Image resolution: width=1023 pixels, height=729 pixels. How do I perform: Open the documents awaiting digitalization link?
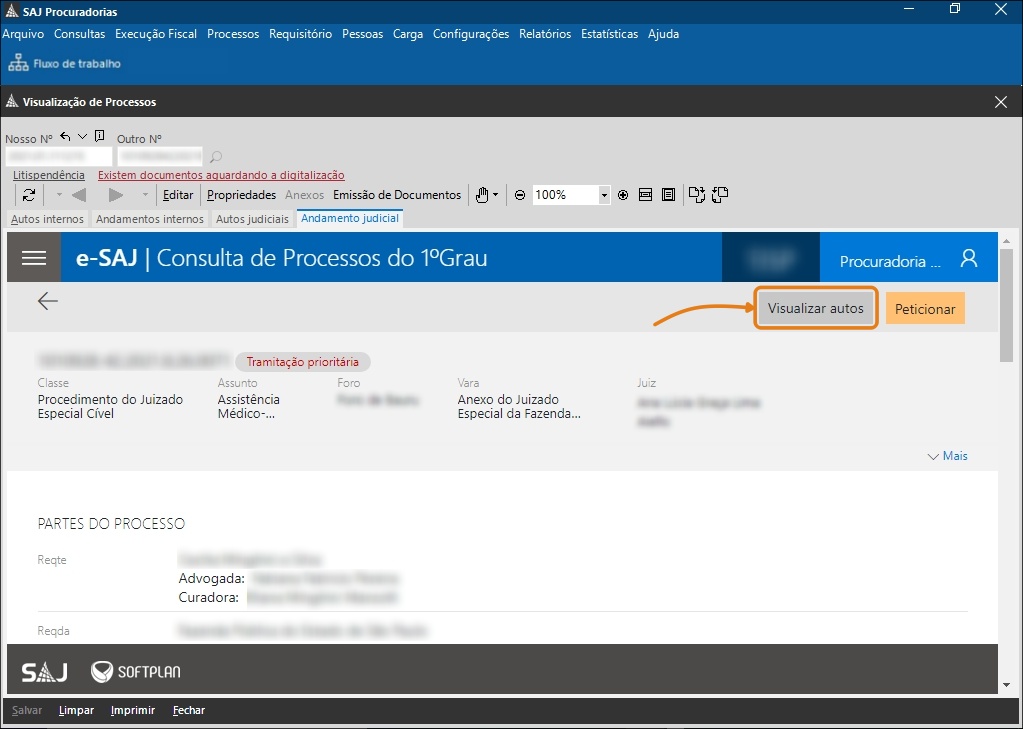point(221,175)
